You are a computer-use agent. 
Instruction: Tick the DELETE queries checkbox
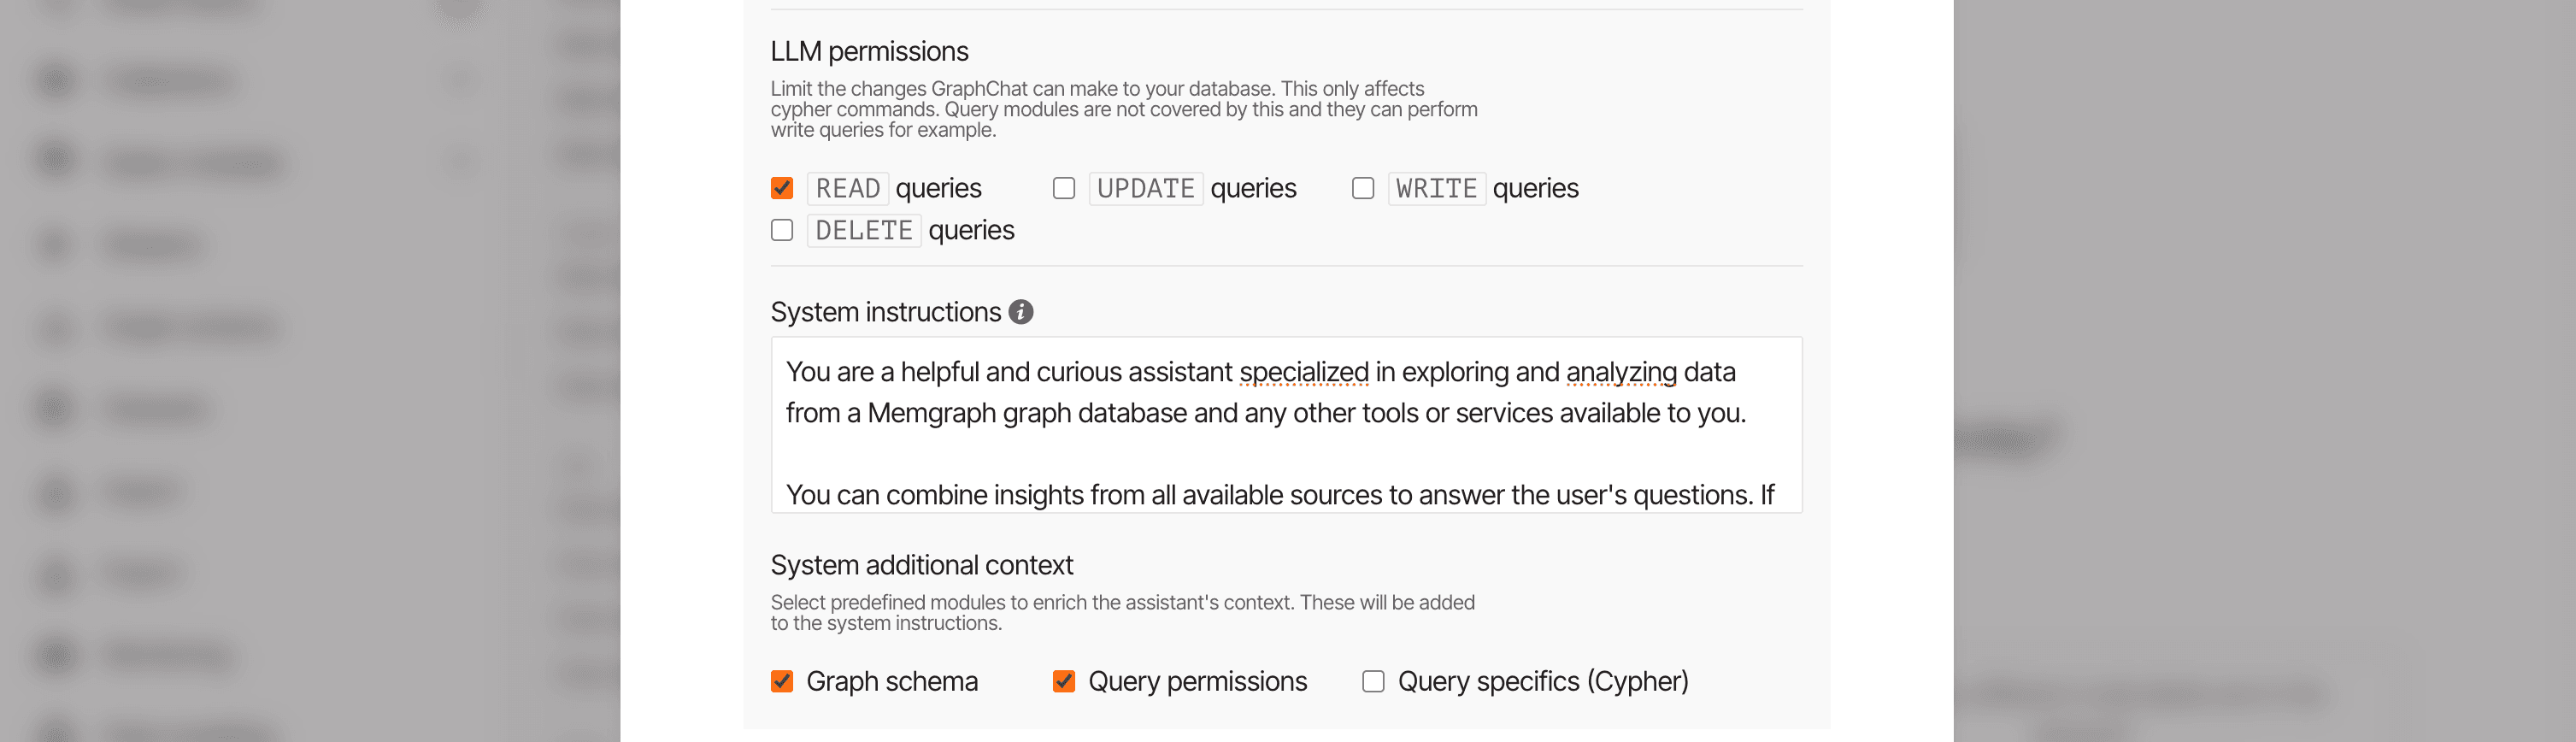782,230
